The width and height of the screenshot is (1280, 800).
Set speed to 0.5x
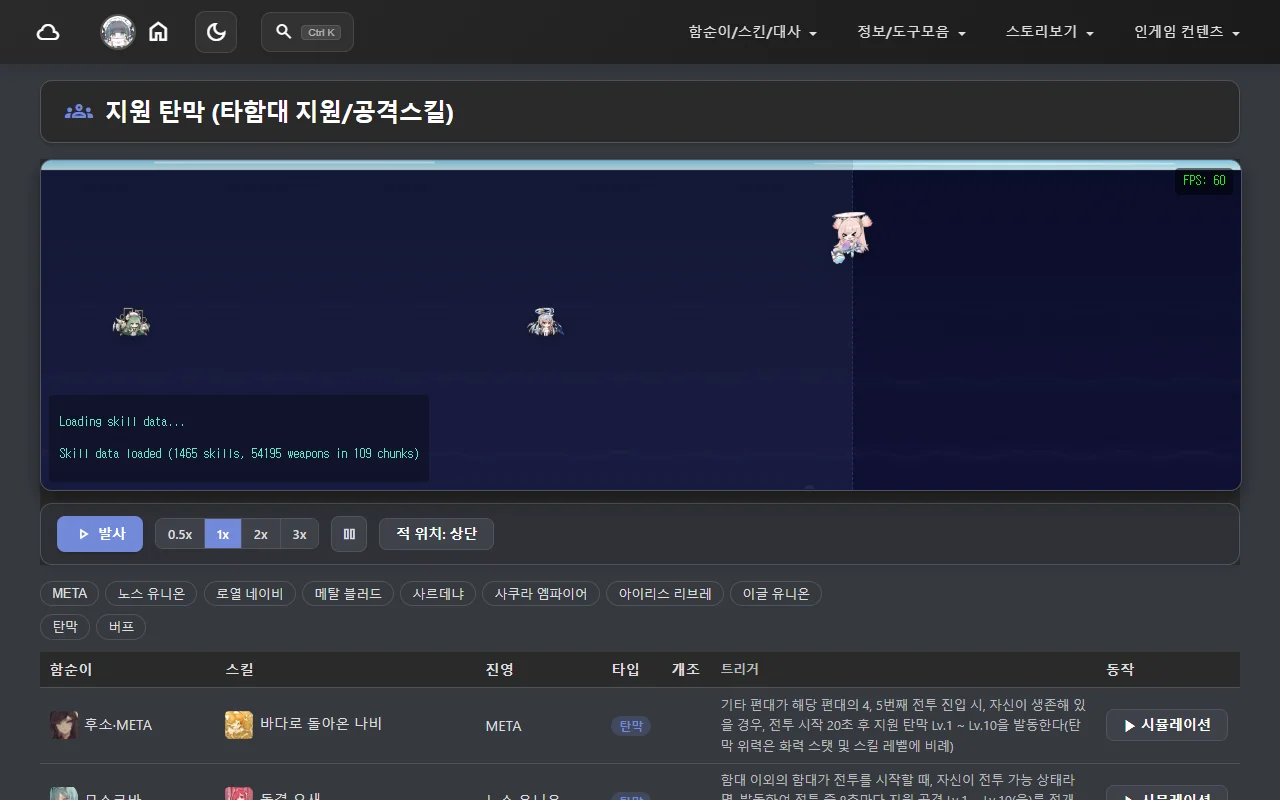(x=180, y=534)
